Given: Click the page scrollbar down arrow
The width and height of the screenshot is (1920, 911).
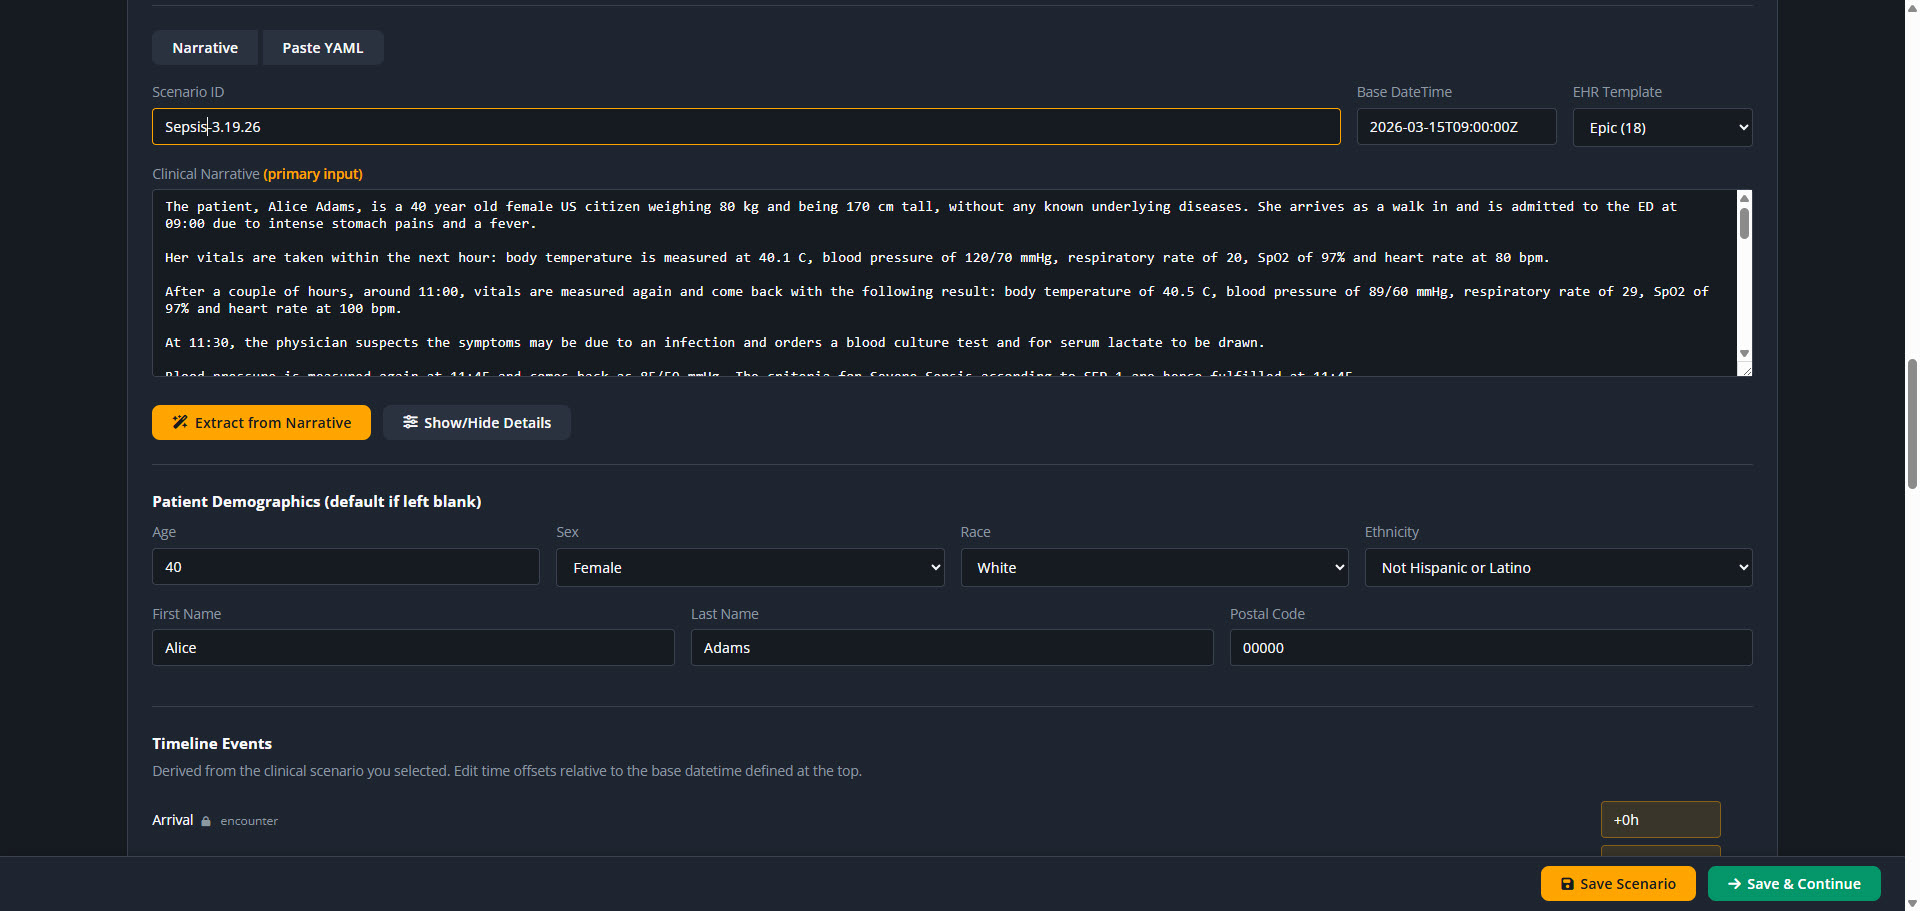Looking at the screenshot, I should (1912, 903).
